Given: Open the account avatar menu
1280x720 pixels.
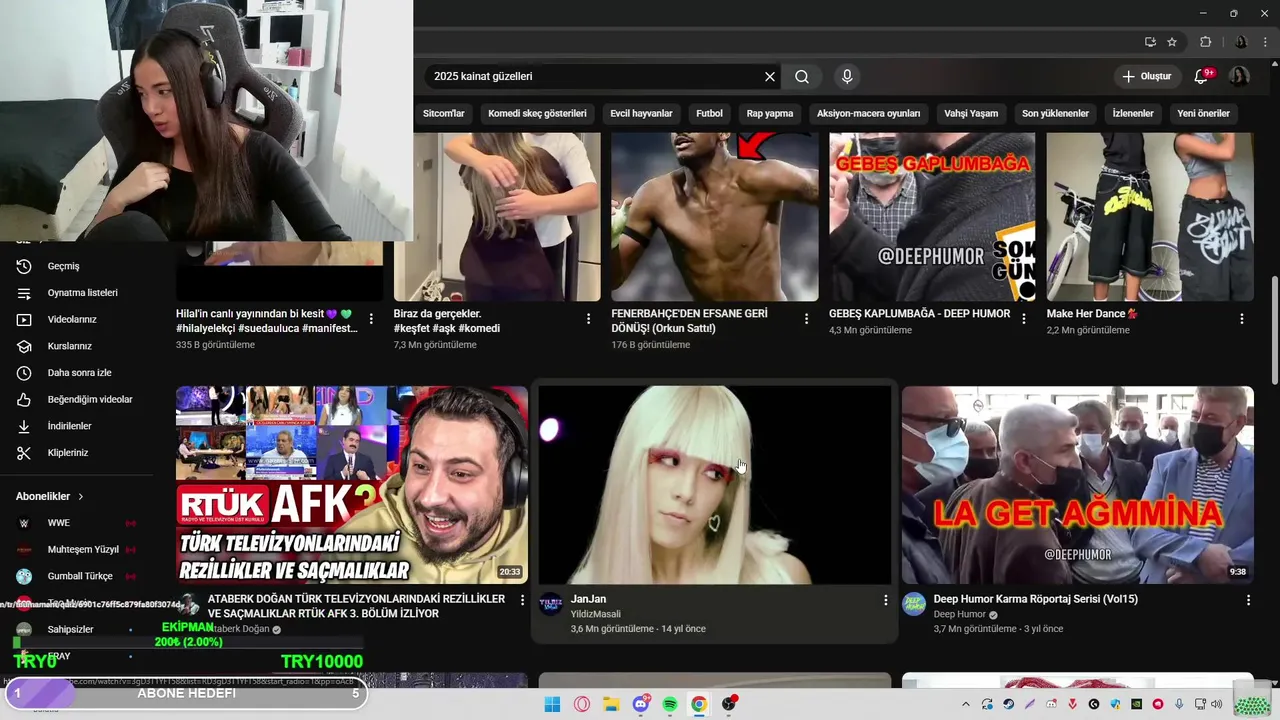Looking at the screenshot, I should click(x=1239, y=76).
